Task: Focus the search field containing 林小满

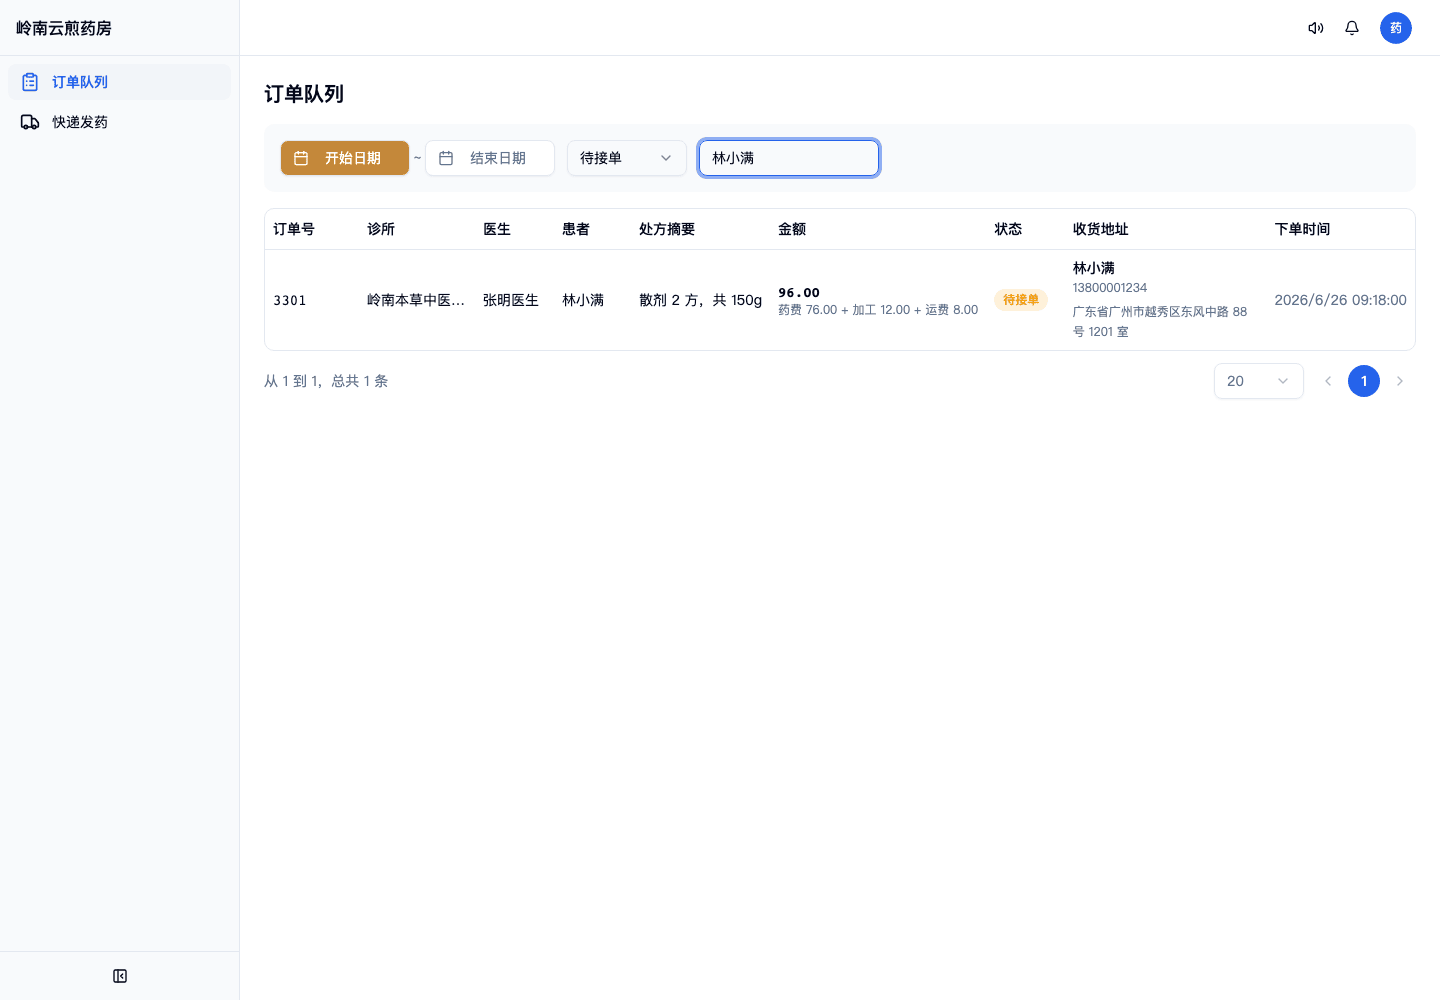Action: pyautogui.click(x=789, y=158)
